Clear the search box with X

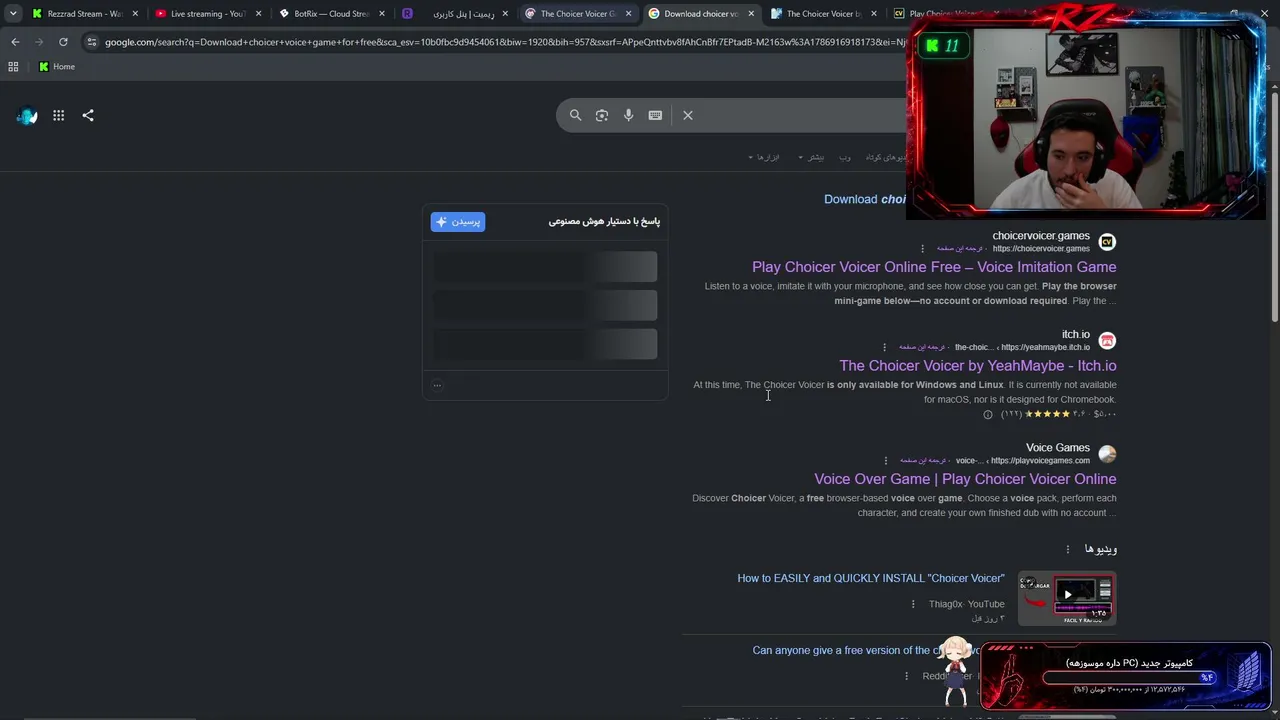tap(688, 115)
